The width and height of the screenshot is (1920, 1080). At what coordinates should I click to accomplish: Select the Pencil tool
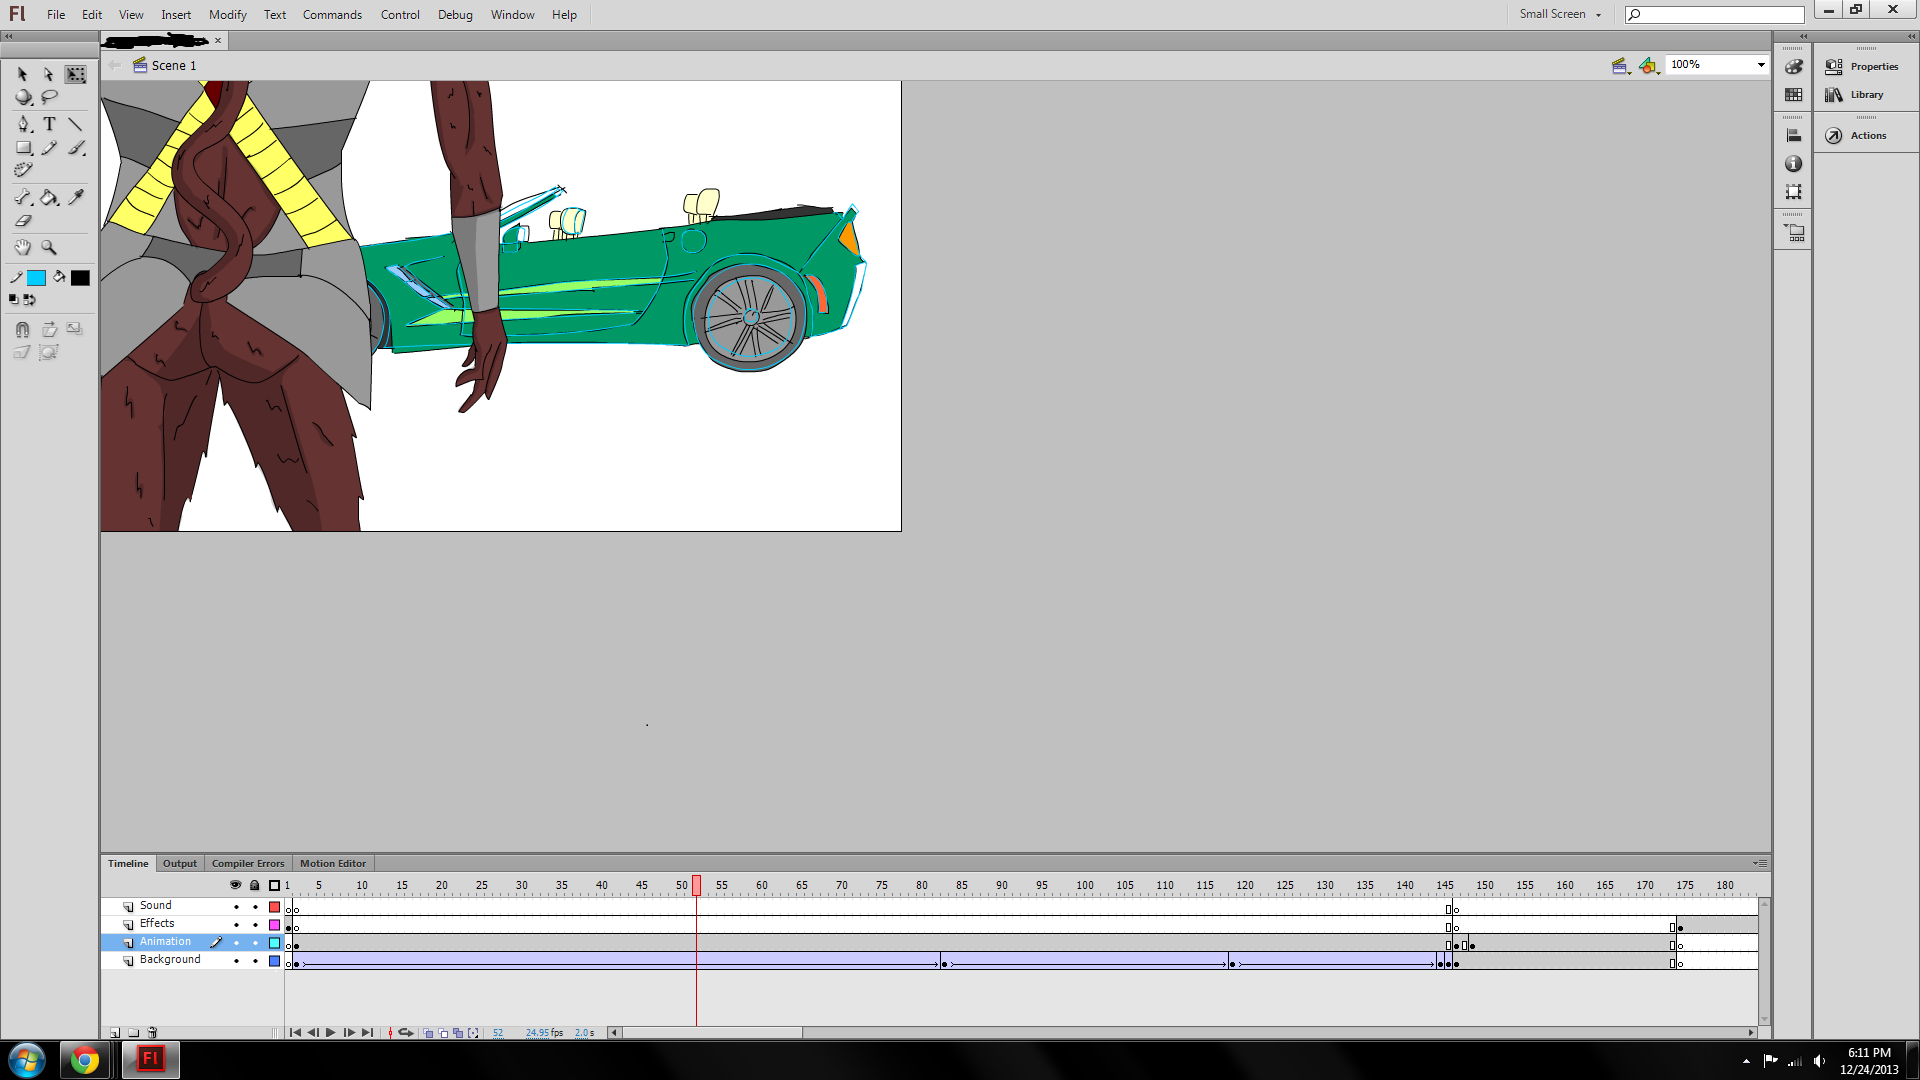click(x=49, y=148)
